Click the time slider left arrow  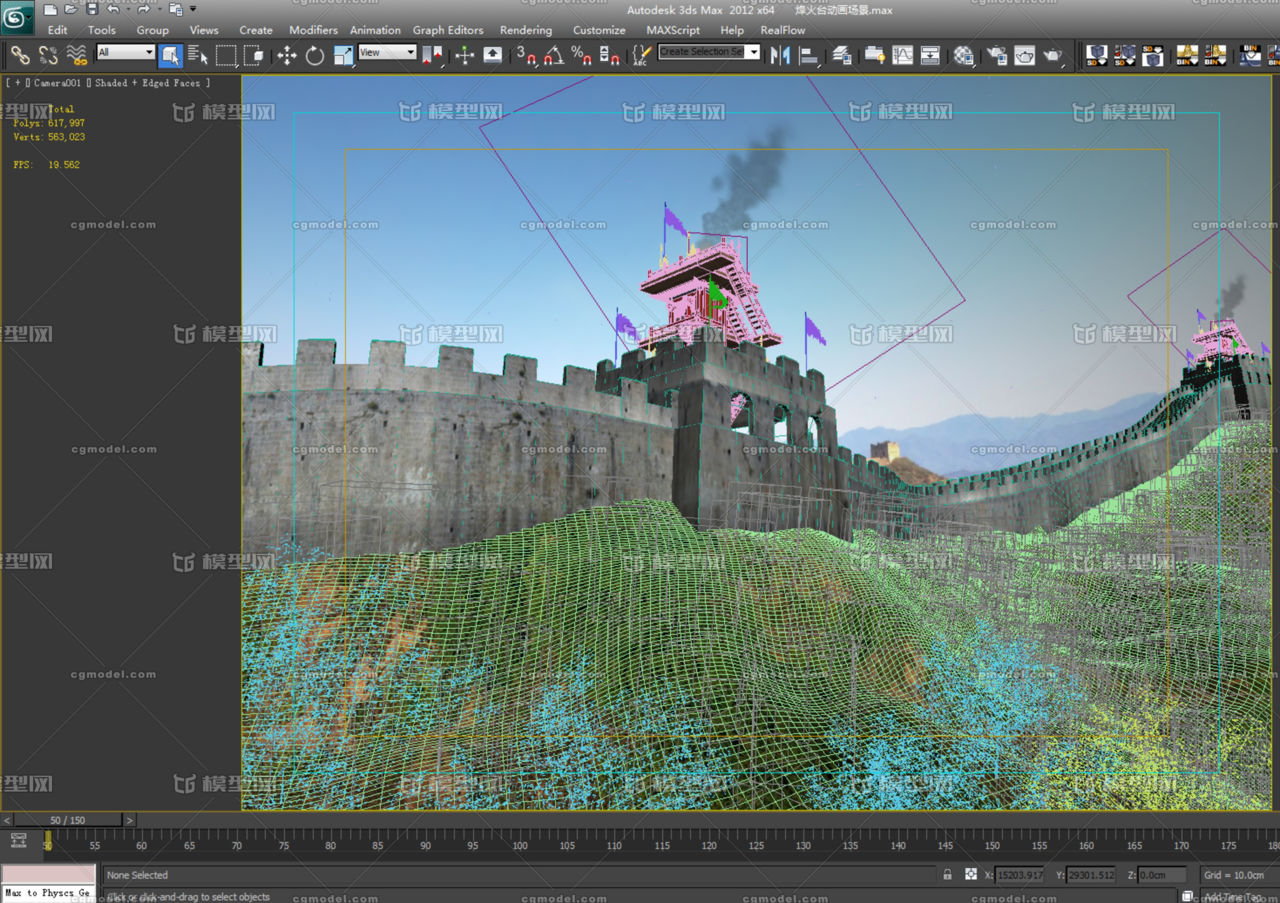point(7,820)
